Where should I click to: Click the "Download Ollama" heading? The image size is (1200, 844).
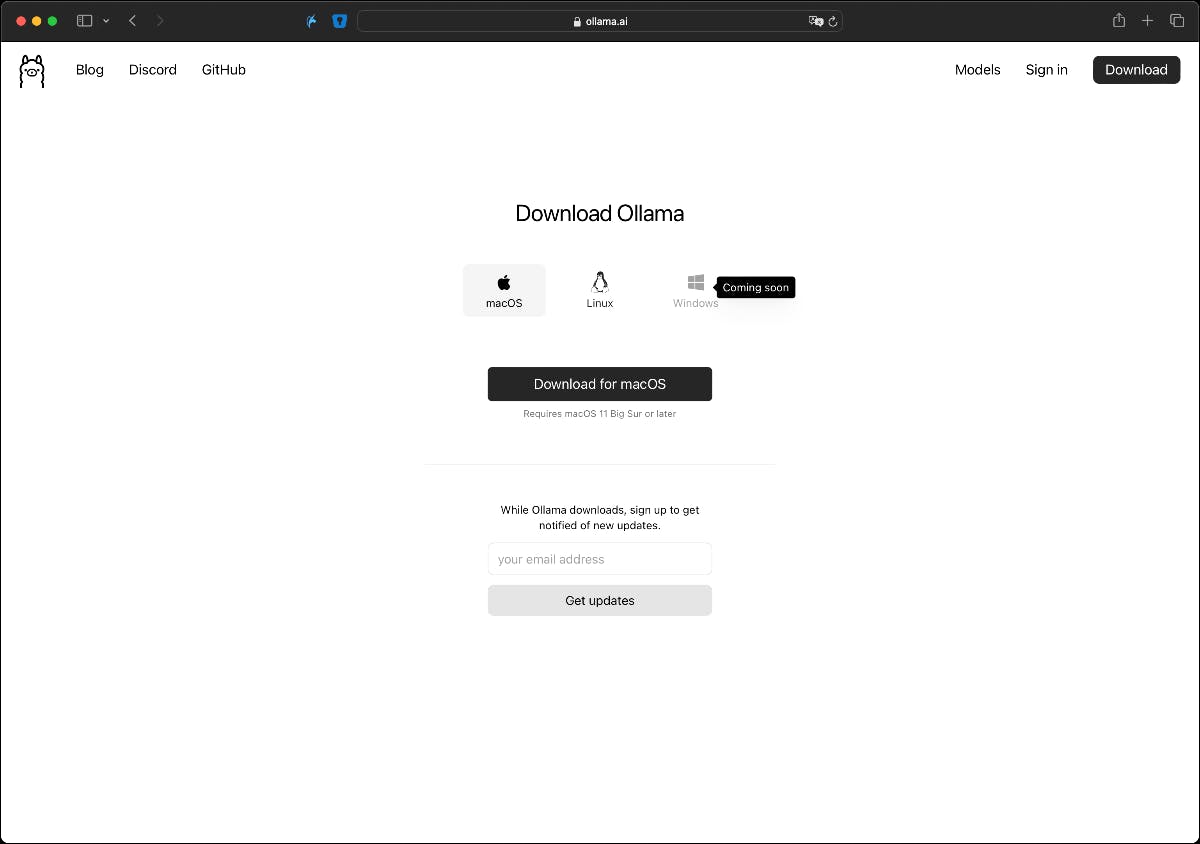coord(600,213)
